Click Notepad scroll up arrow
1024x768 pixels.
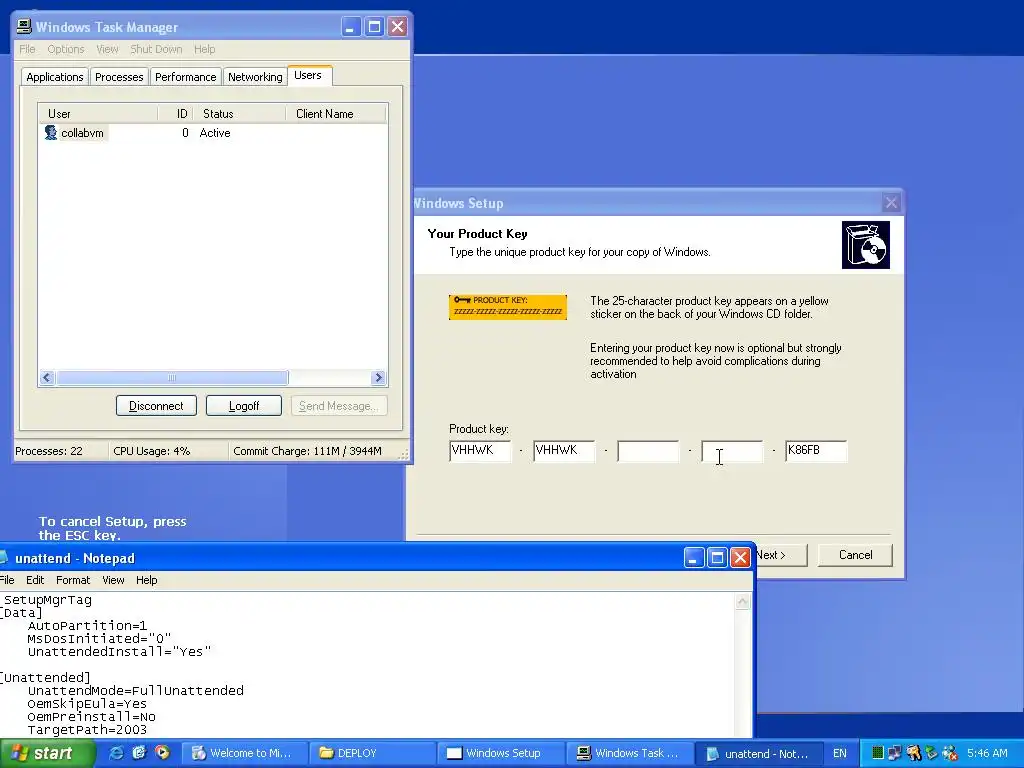click(743, 601)
